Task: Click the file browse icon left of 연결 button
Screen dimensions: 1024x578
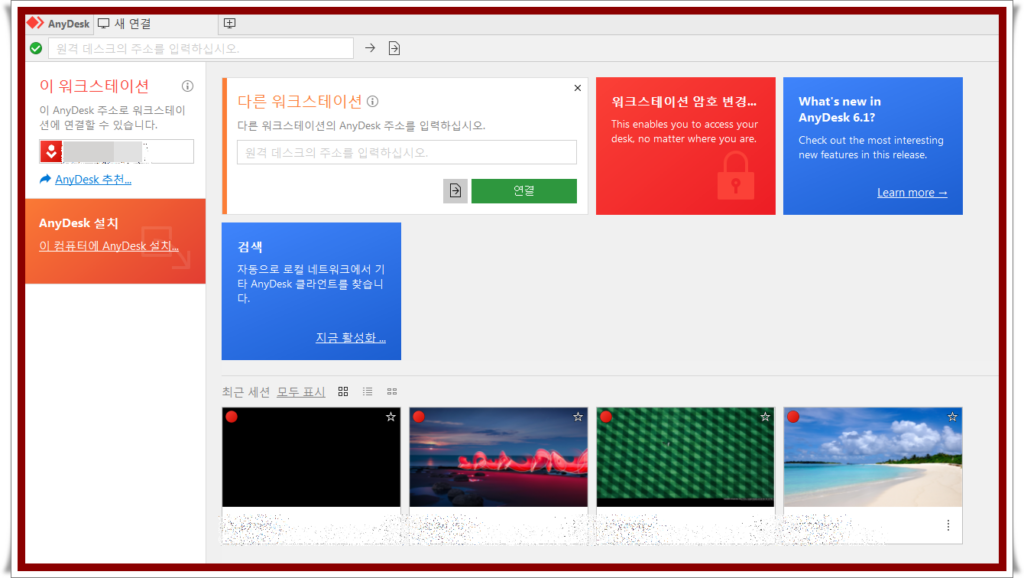Action: click(x=455, y=191)
